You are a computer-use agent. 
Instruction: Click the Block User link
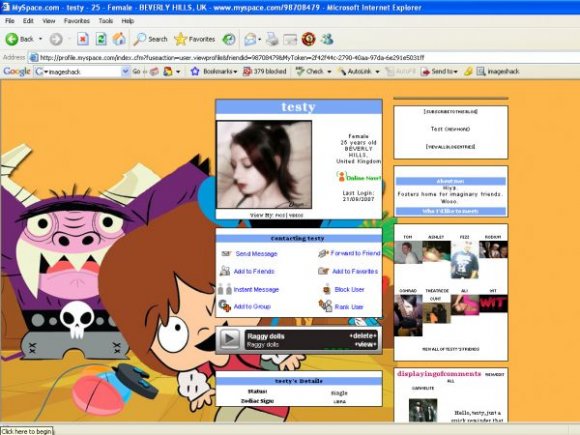(x=350, y=289)
